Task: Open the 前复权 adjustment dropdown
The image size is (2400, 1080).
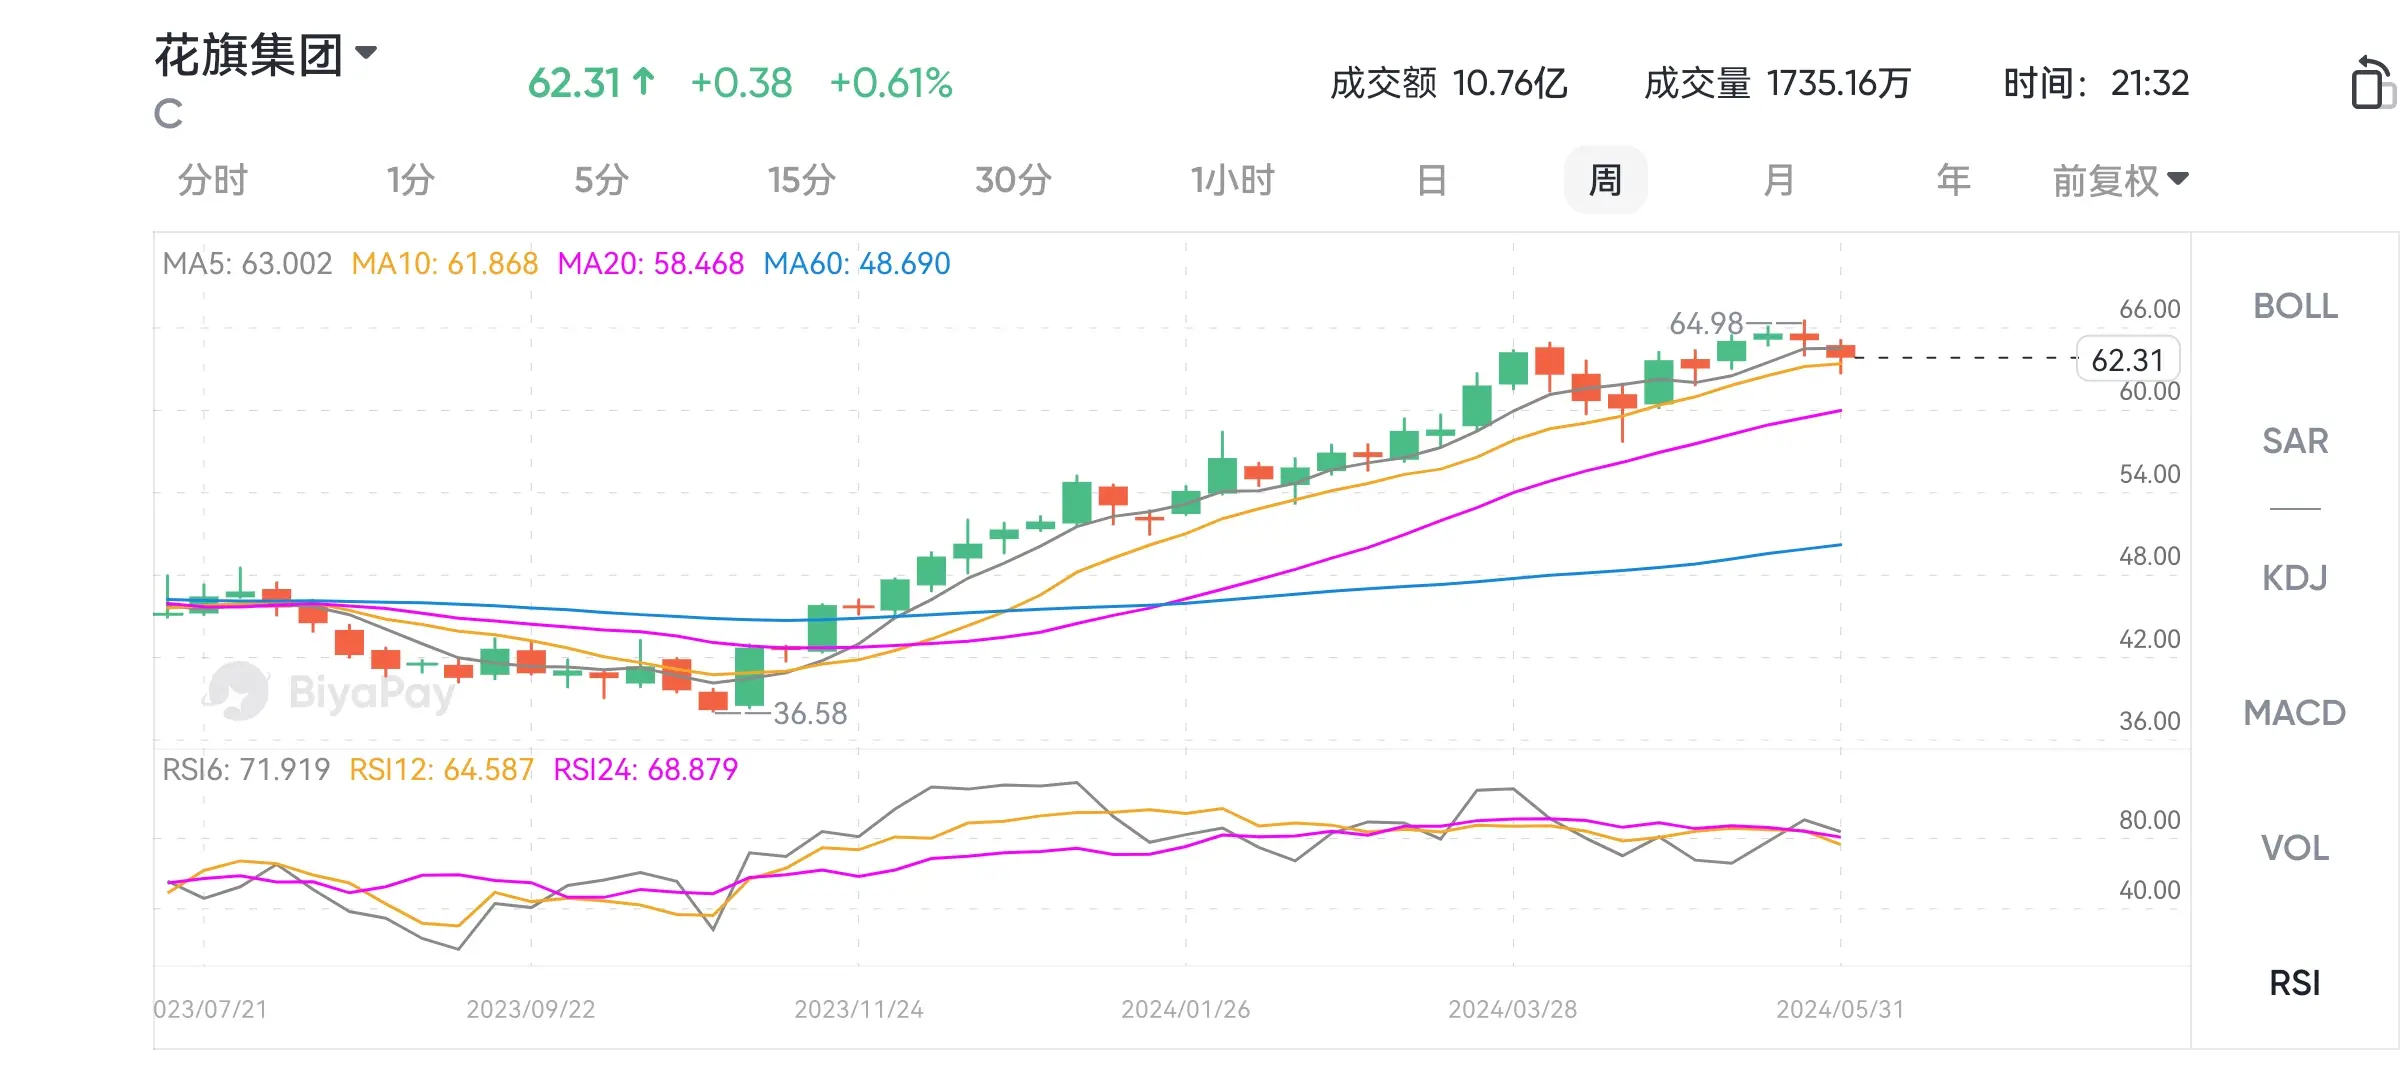Action: coord(2120,181)
